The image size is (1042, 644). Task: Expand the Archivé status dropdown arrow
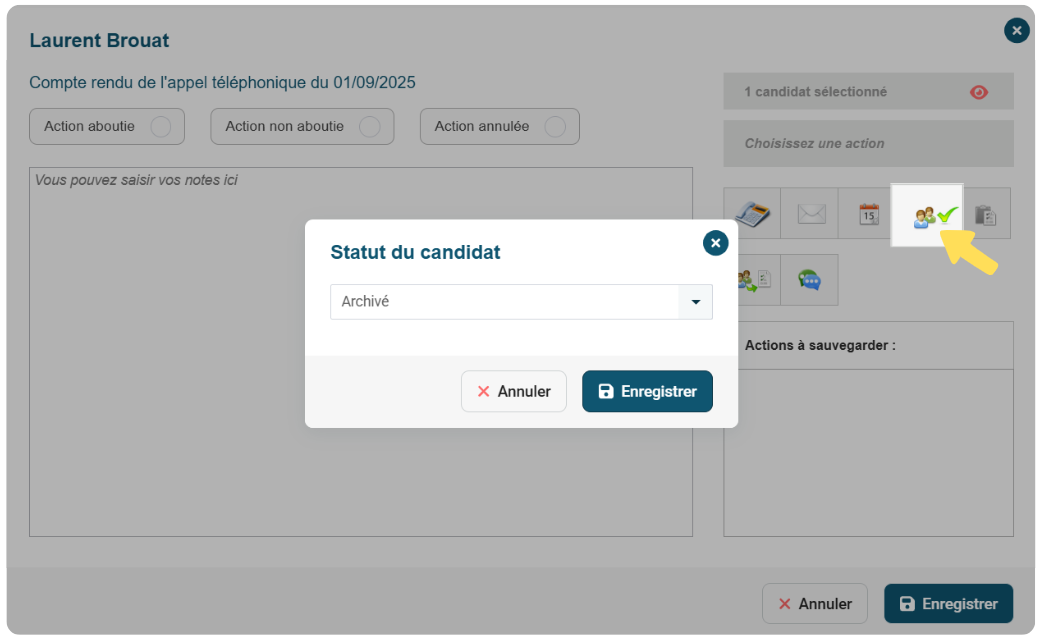pyautogui.click(x=696, y=302)
